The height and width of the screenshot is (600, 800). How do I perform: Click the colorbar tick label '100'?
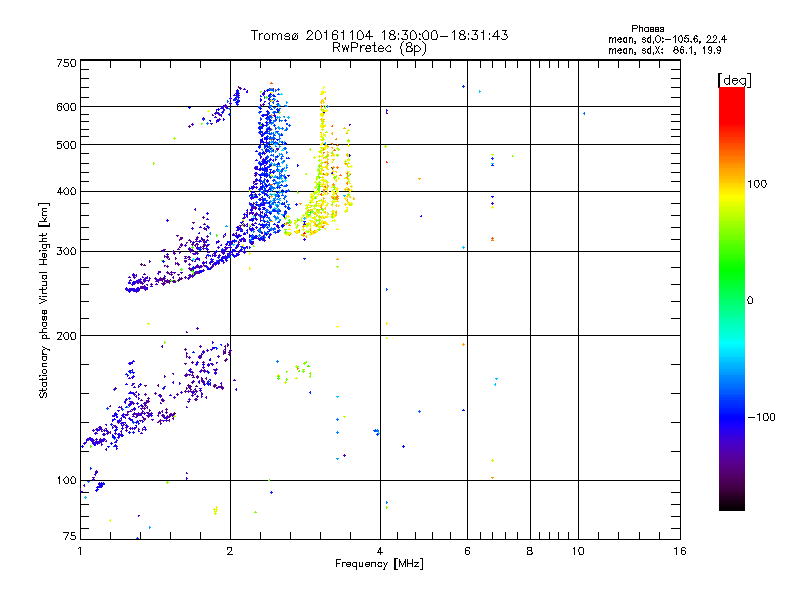tap(757, 184)
